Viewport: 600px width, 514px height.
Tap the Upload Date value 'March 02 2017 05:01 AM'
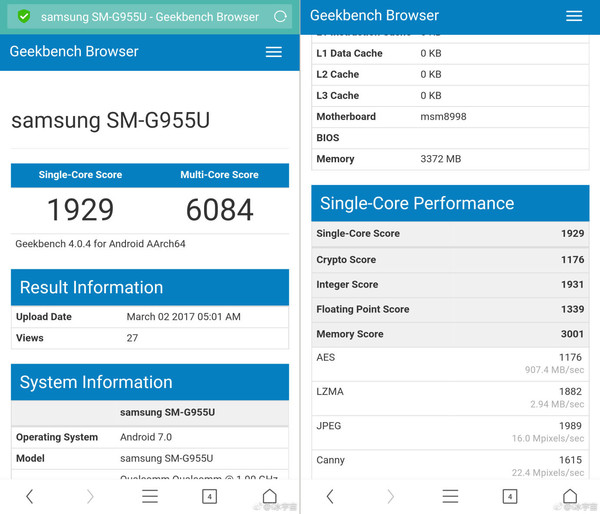pyautogui.click(x=184, y=317)
